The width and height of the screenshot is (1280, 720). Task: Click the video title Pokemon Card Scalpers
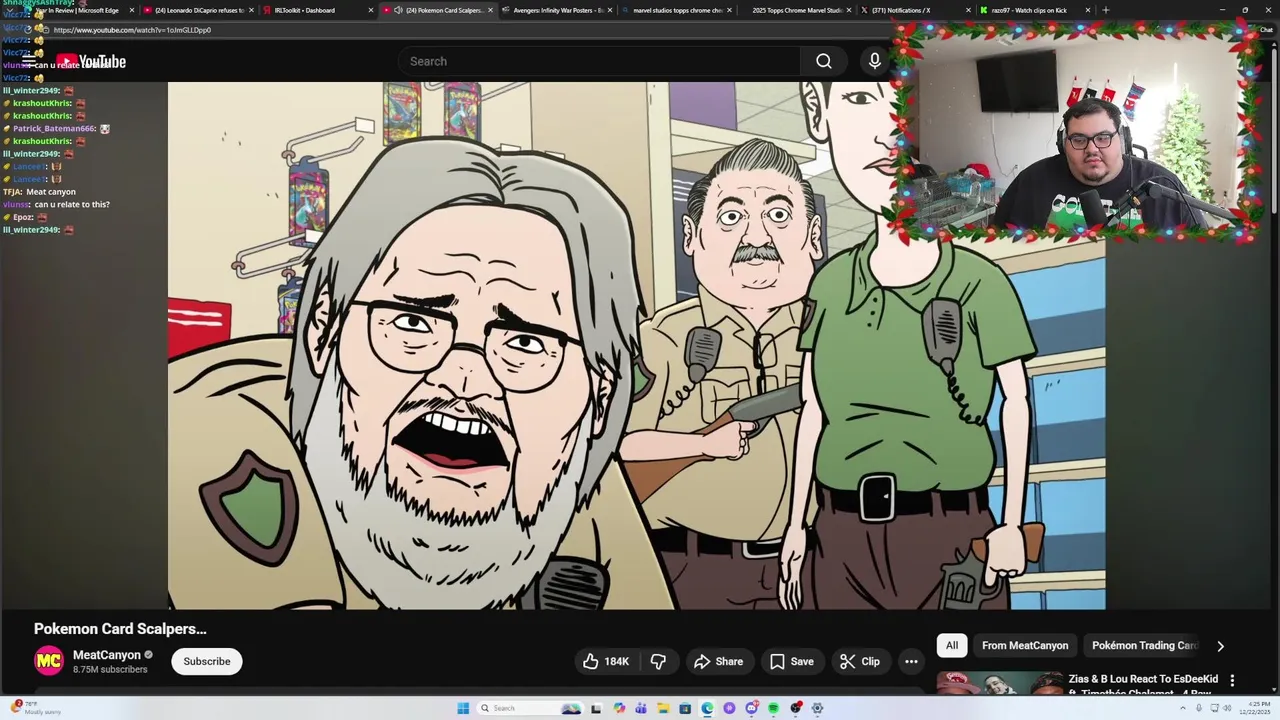120,629
